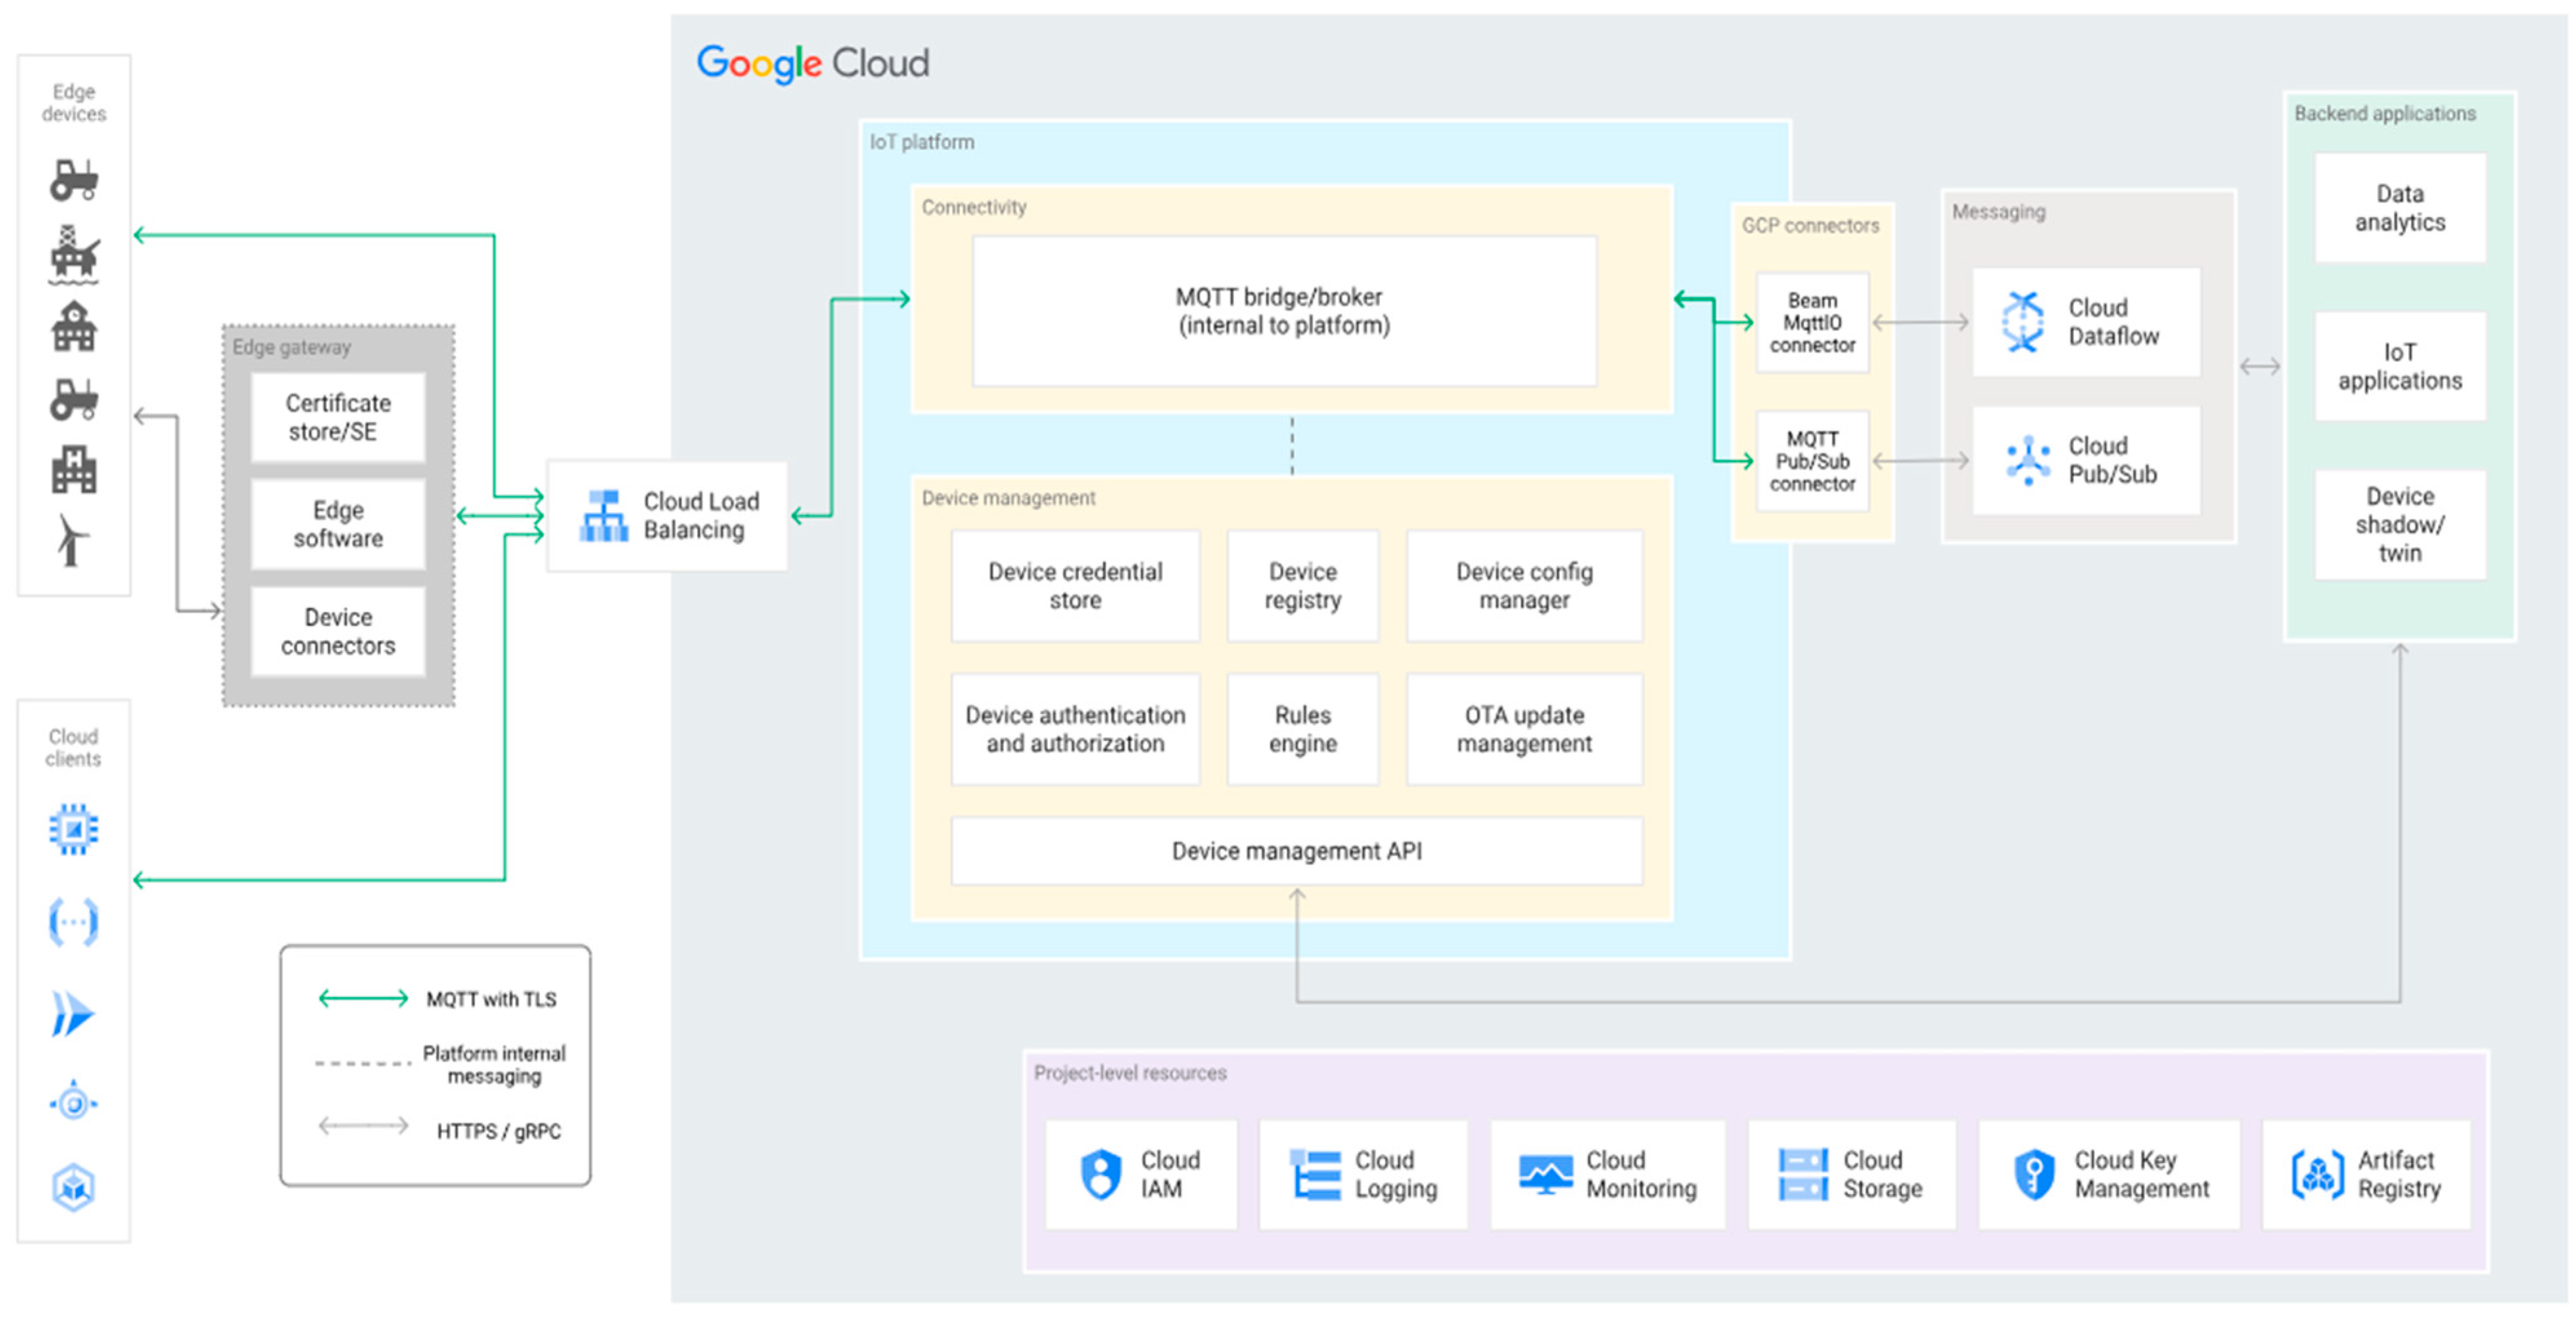The height and width of the screenshot is (1320, 2576).
Task: Select the Cloud Key Management icon
Action: pyautogui.click(x=2034, y=1174)
